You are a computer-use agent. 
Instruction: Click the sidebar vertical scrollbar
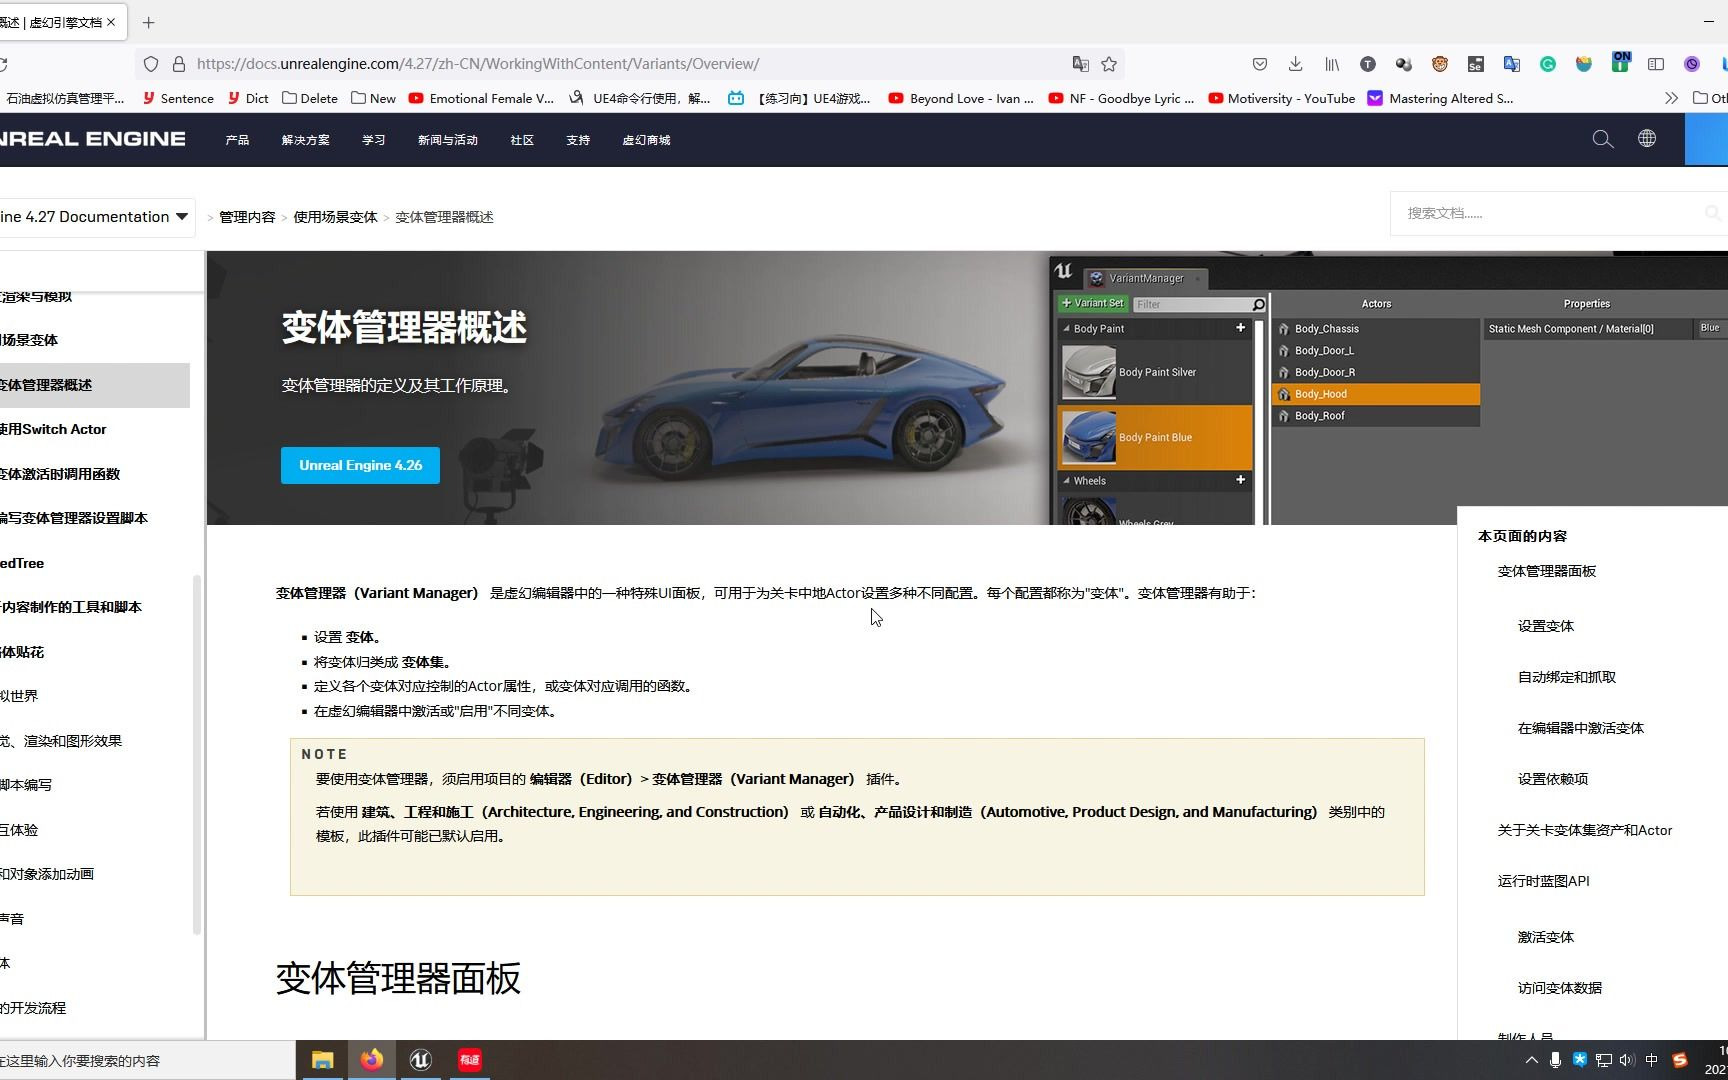pos(197,755)
